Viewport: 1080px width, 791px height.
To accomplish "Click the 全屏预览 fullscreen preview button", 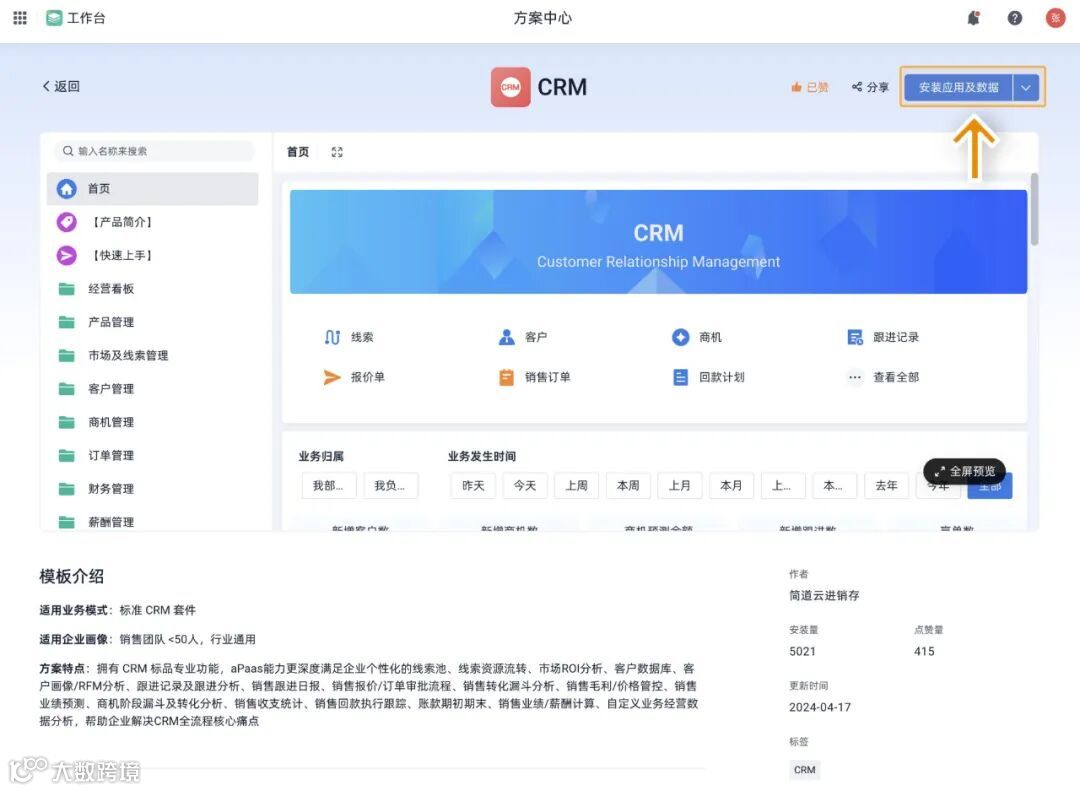I will click(x=964, y=471).
